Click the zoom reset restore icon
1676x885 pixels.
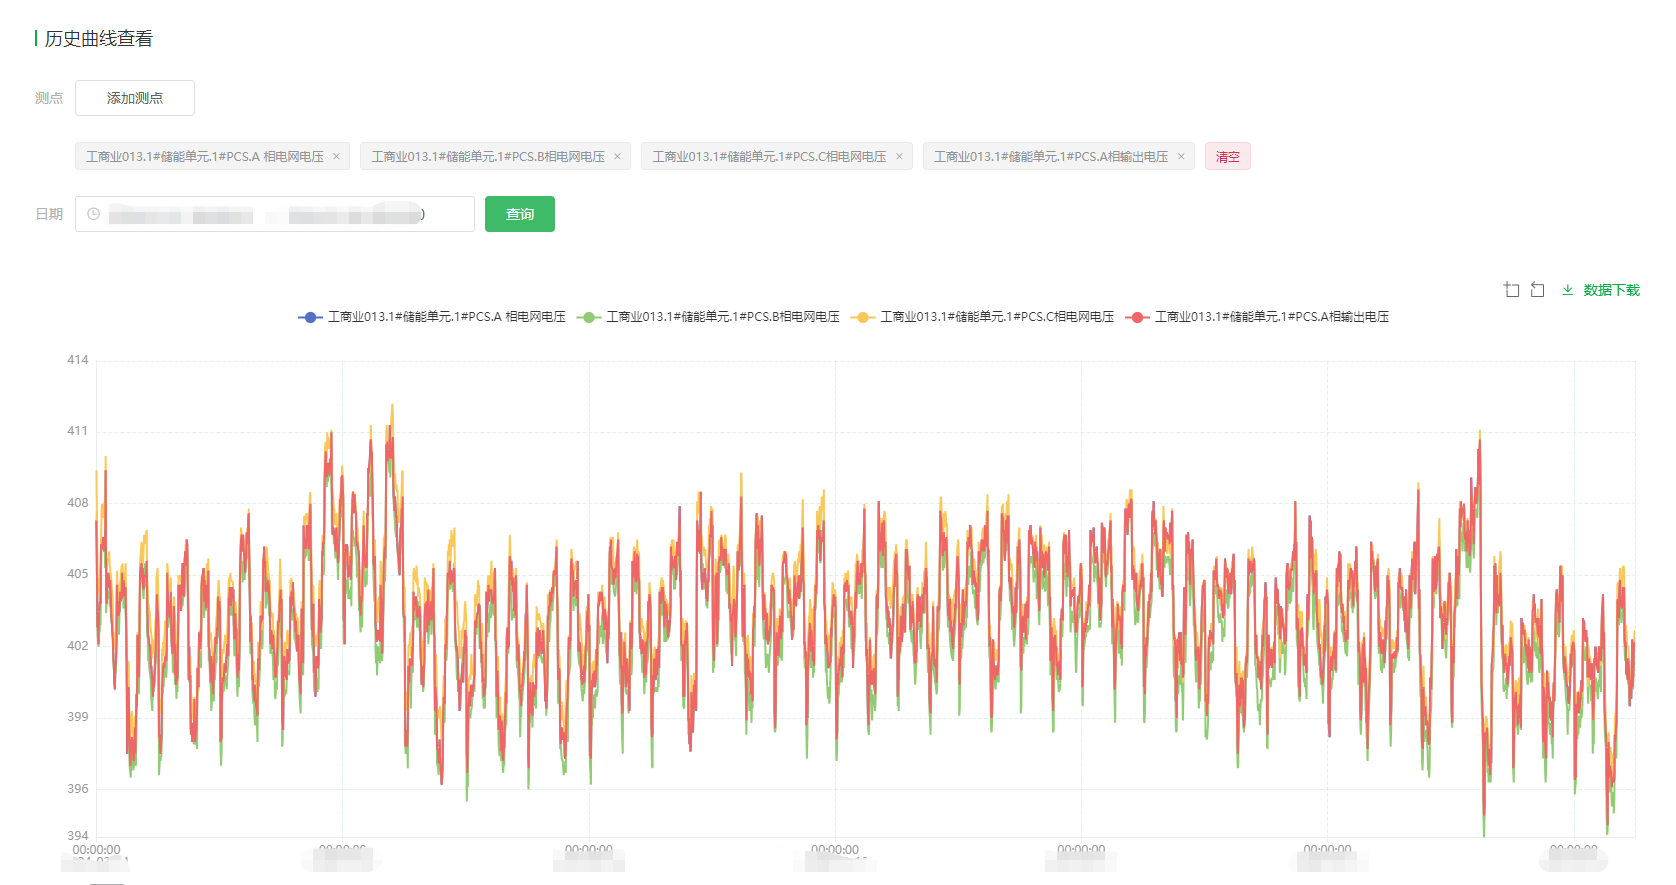click(1538, 290)
